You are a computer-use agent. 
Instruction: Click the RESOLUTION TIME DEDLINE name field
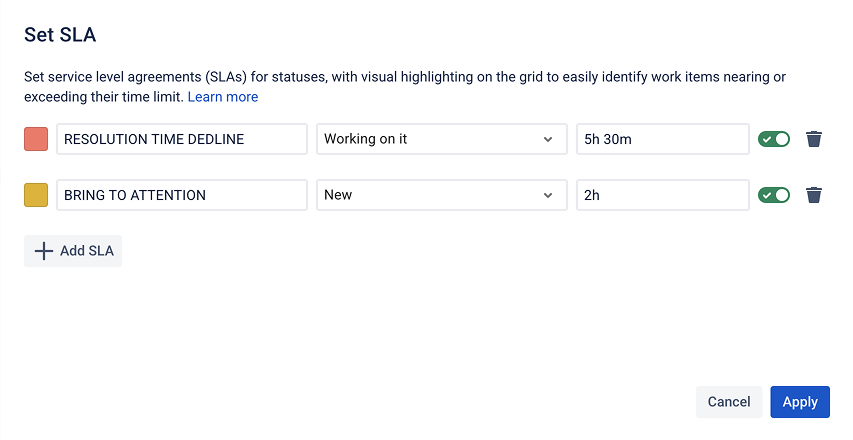coord(181,139)
